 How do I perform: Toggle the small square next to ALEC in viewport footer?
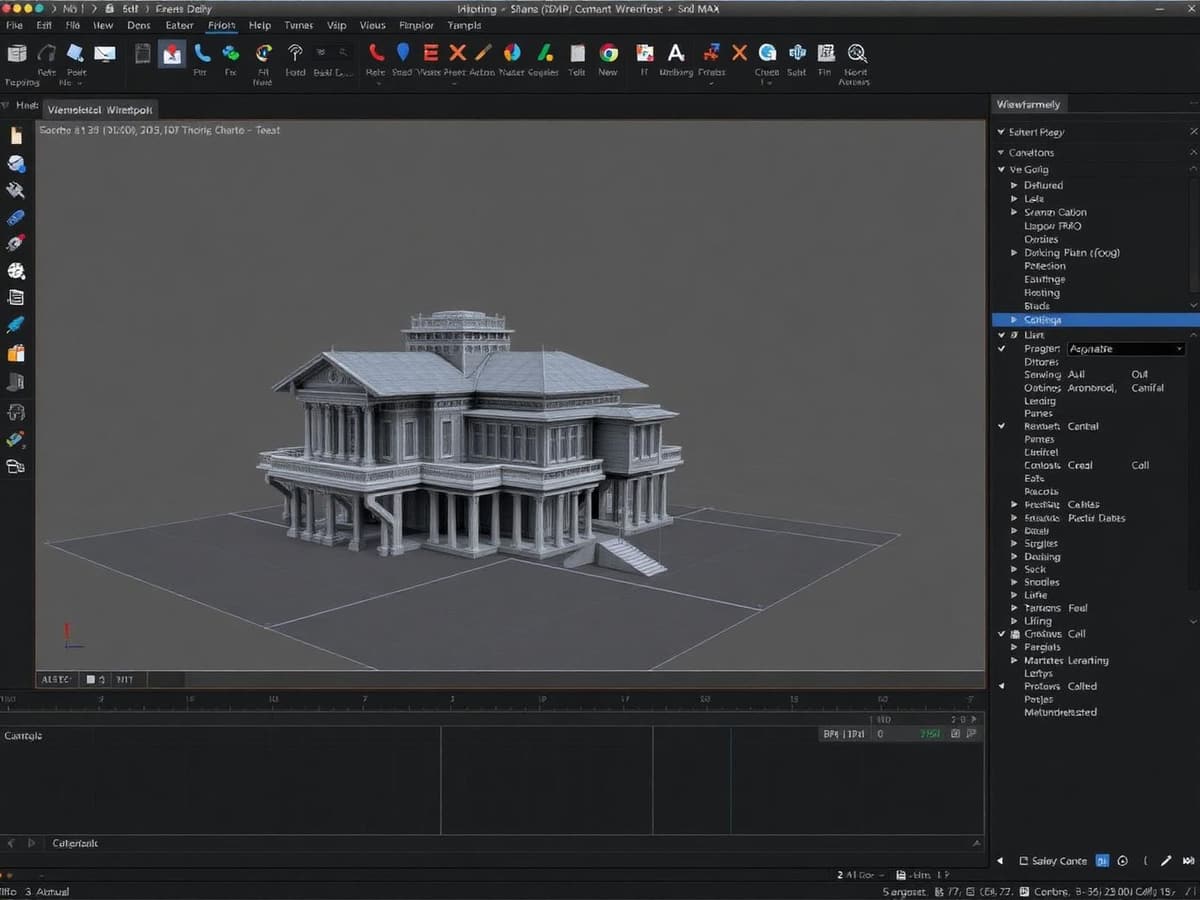(x=89, y=679)
